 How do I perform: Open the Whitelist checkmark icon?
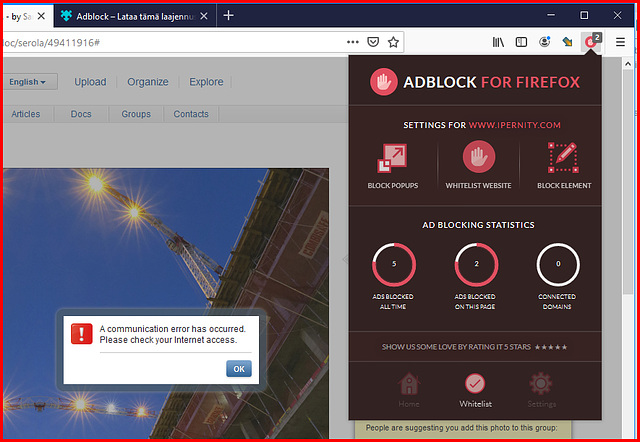[475, 384]
